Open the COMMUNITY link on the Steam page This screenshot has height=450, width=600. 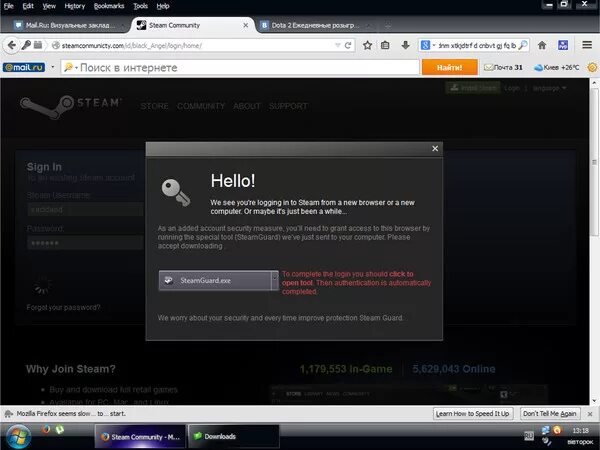[x=201, y=106]
